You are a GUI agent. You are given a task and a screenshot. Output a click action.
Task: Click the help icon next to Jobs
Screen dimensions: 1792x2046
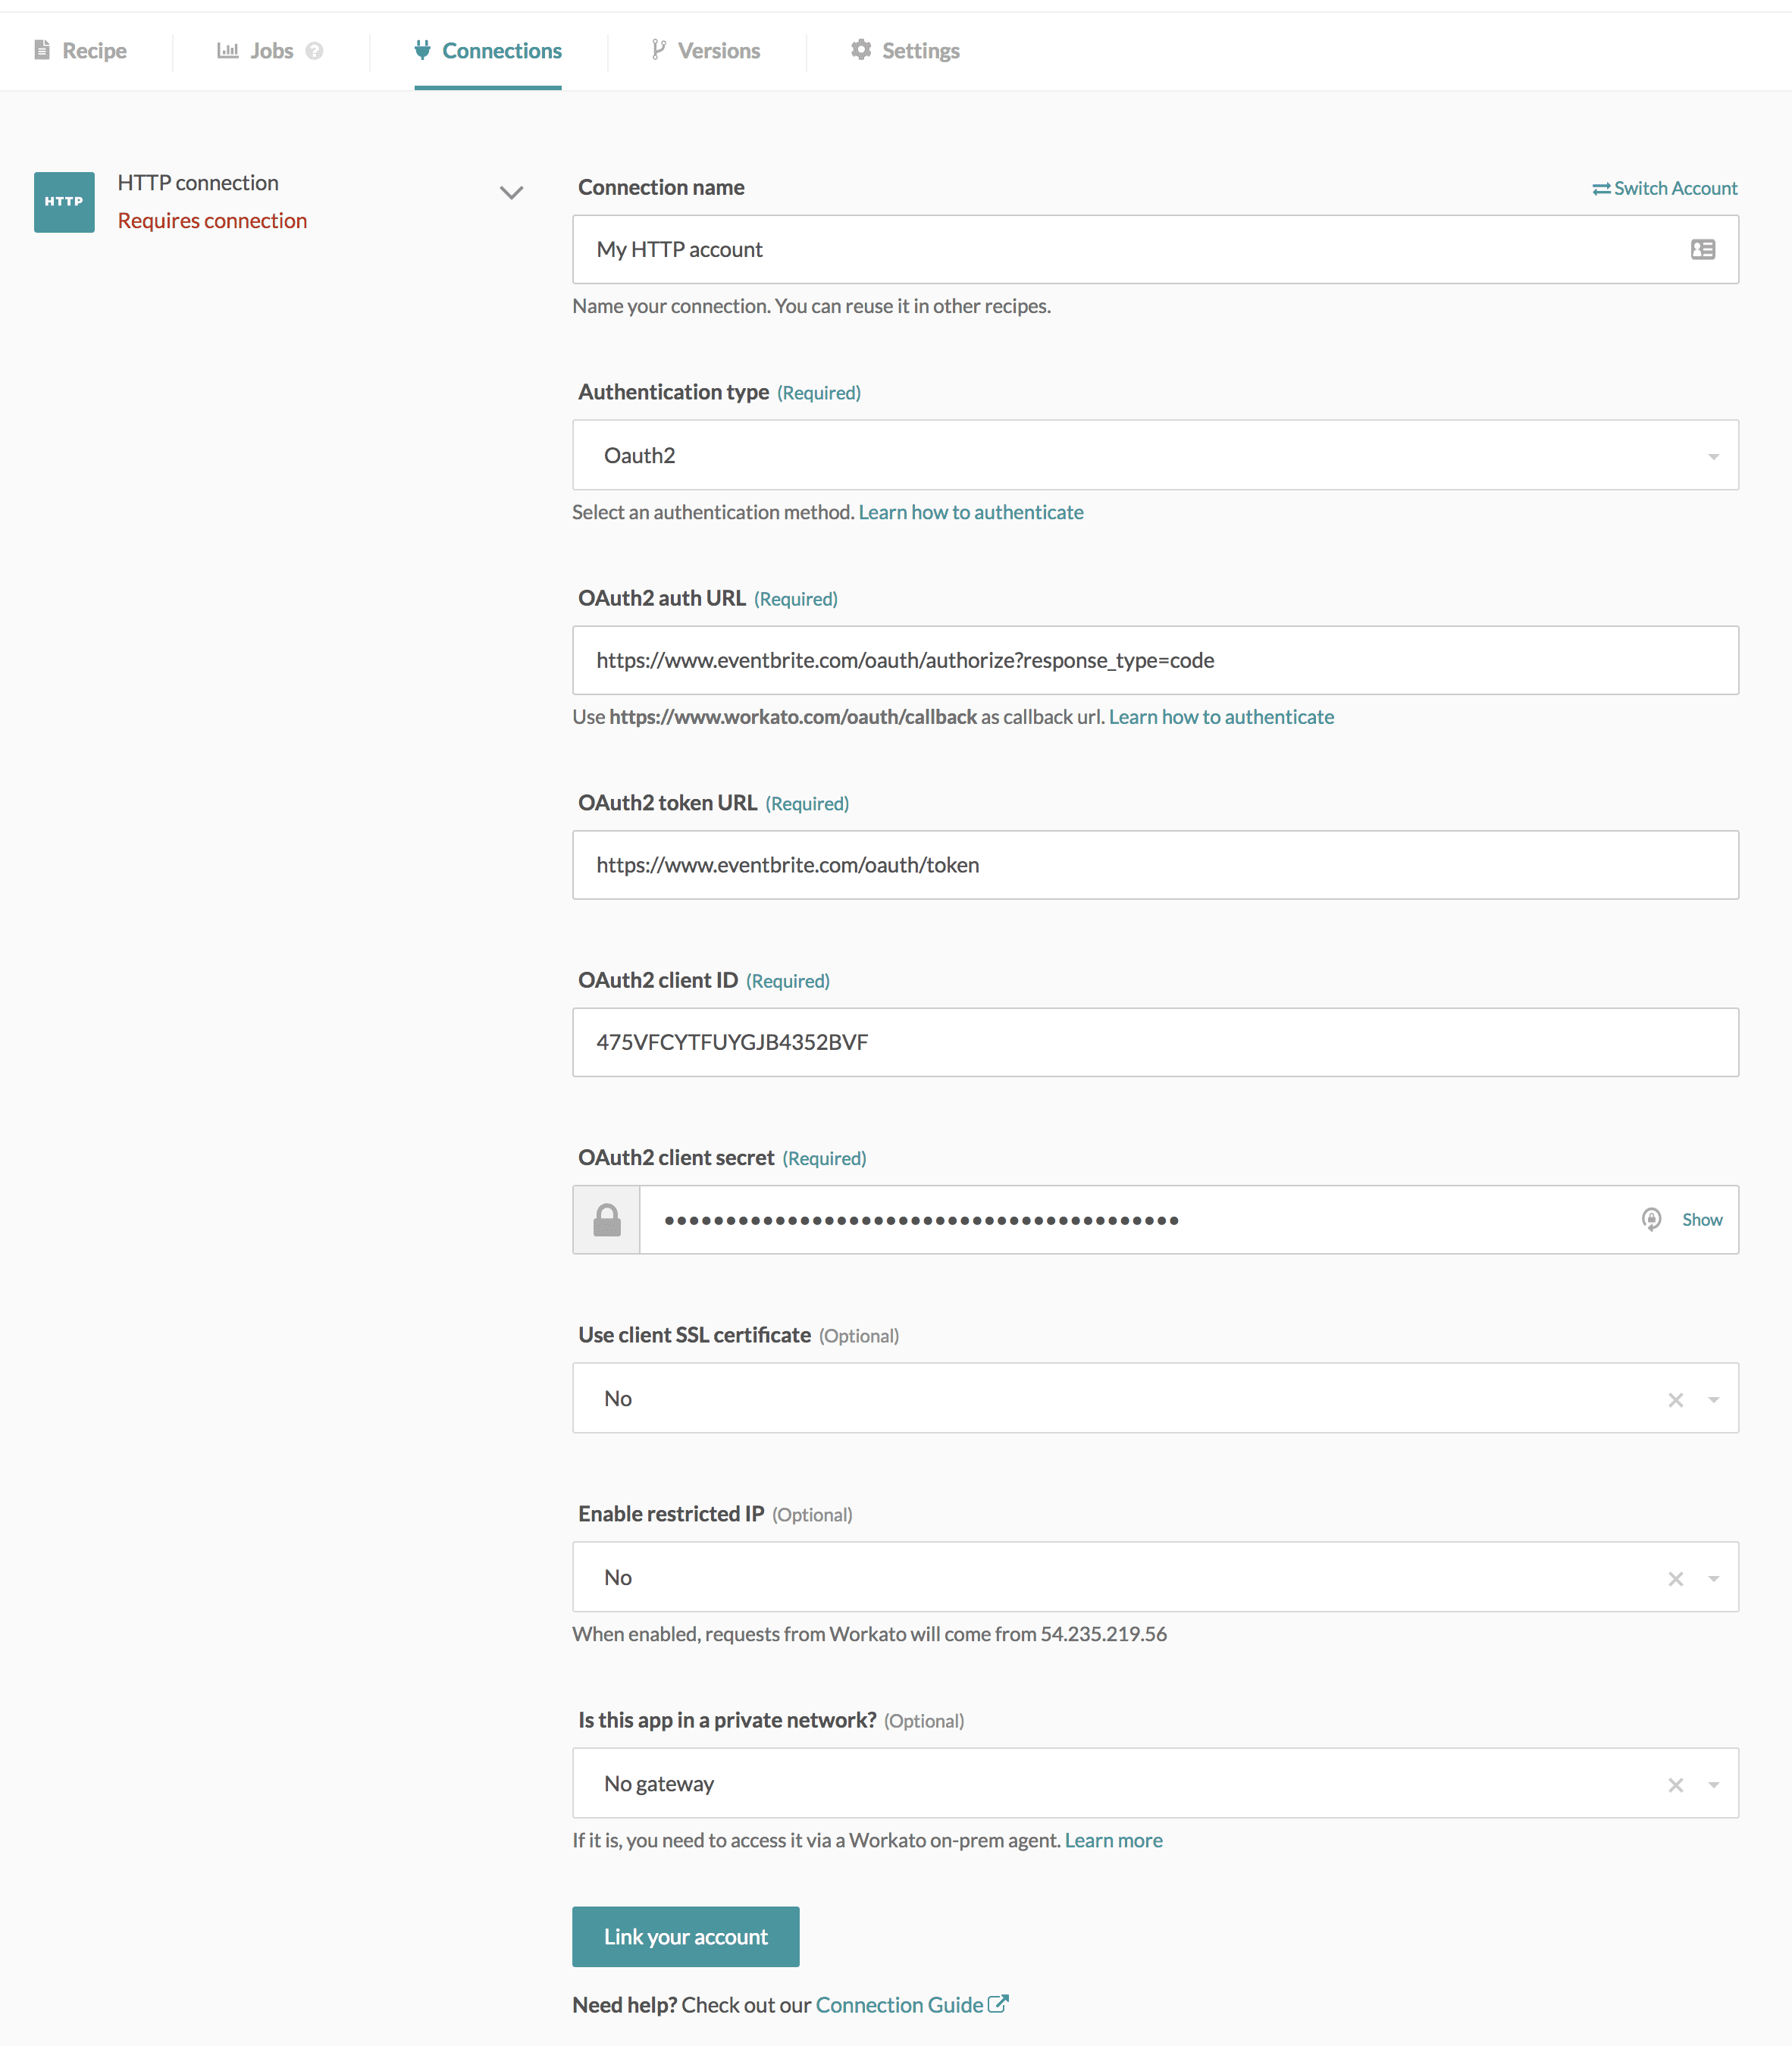coord(315,50)
